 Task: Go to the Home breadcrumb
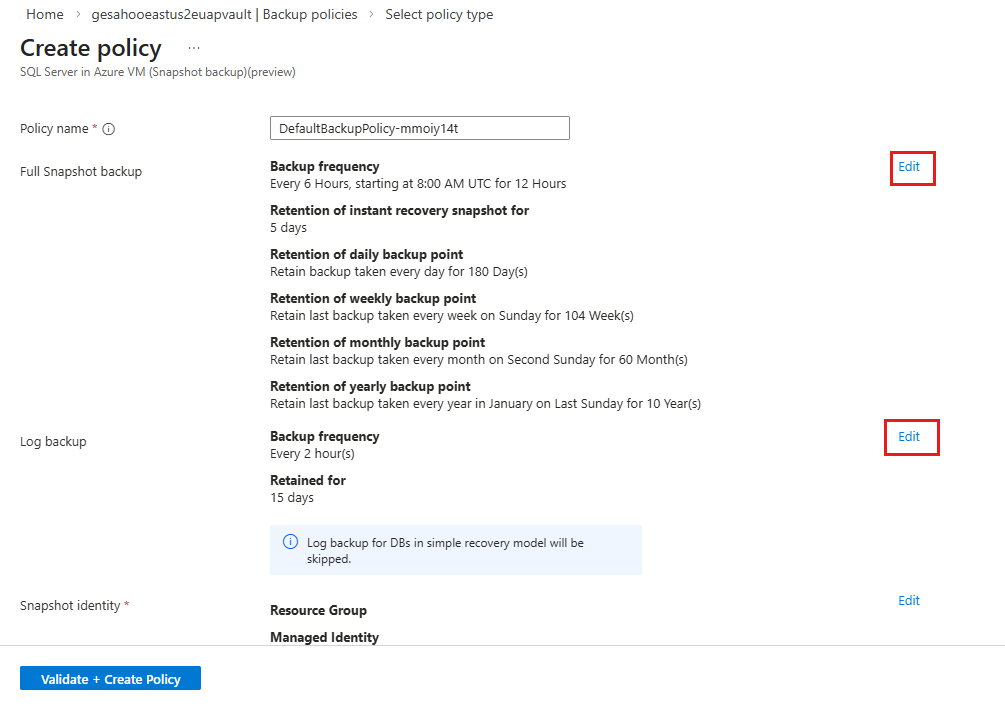[45, 14]
